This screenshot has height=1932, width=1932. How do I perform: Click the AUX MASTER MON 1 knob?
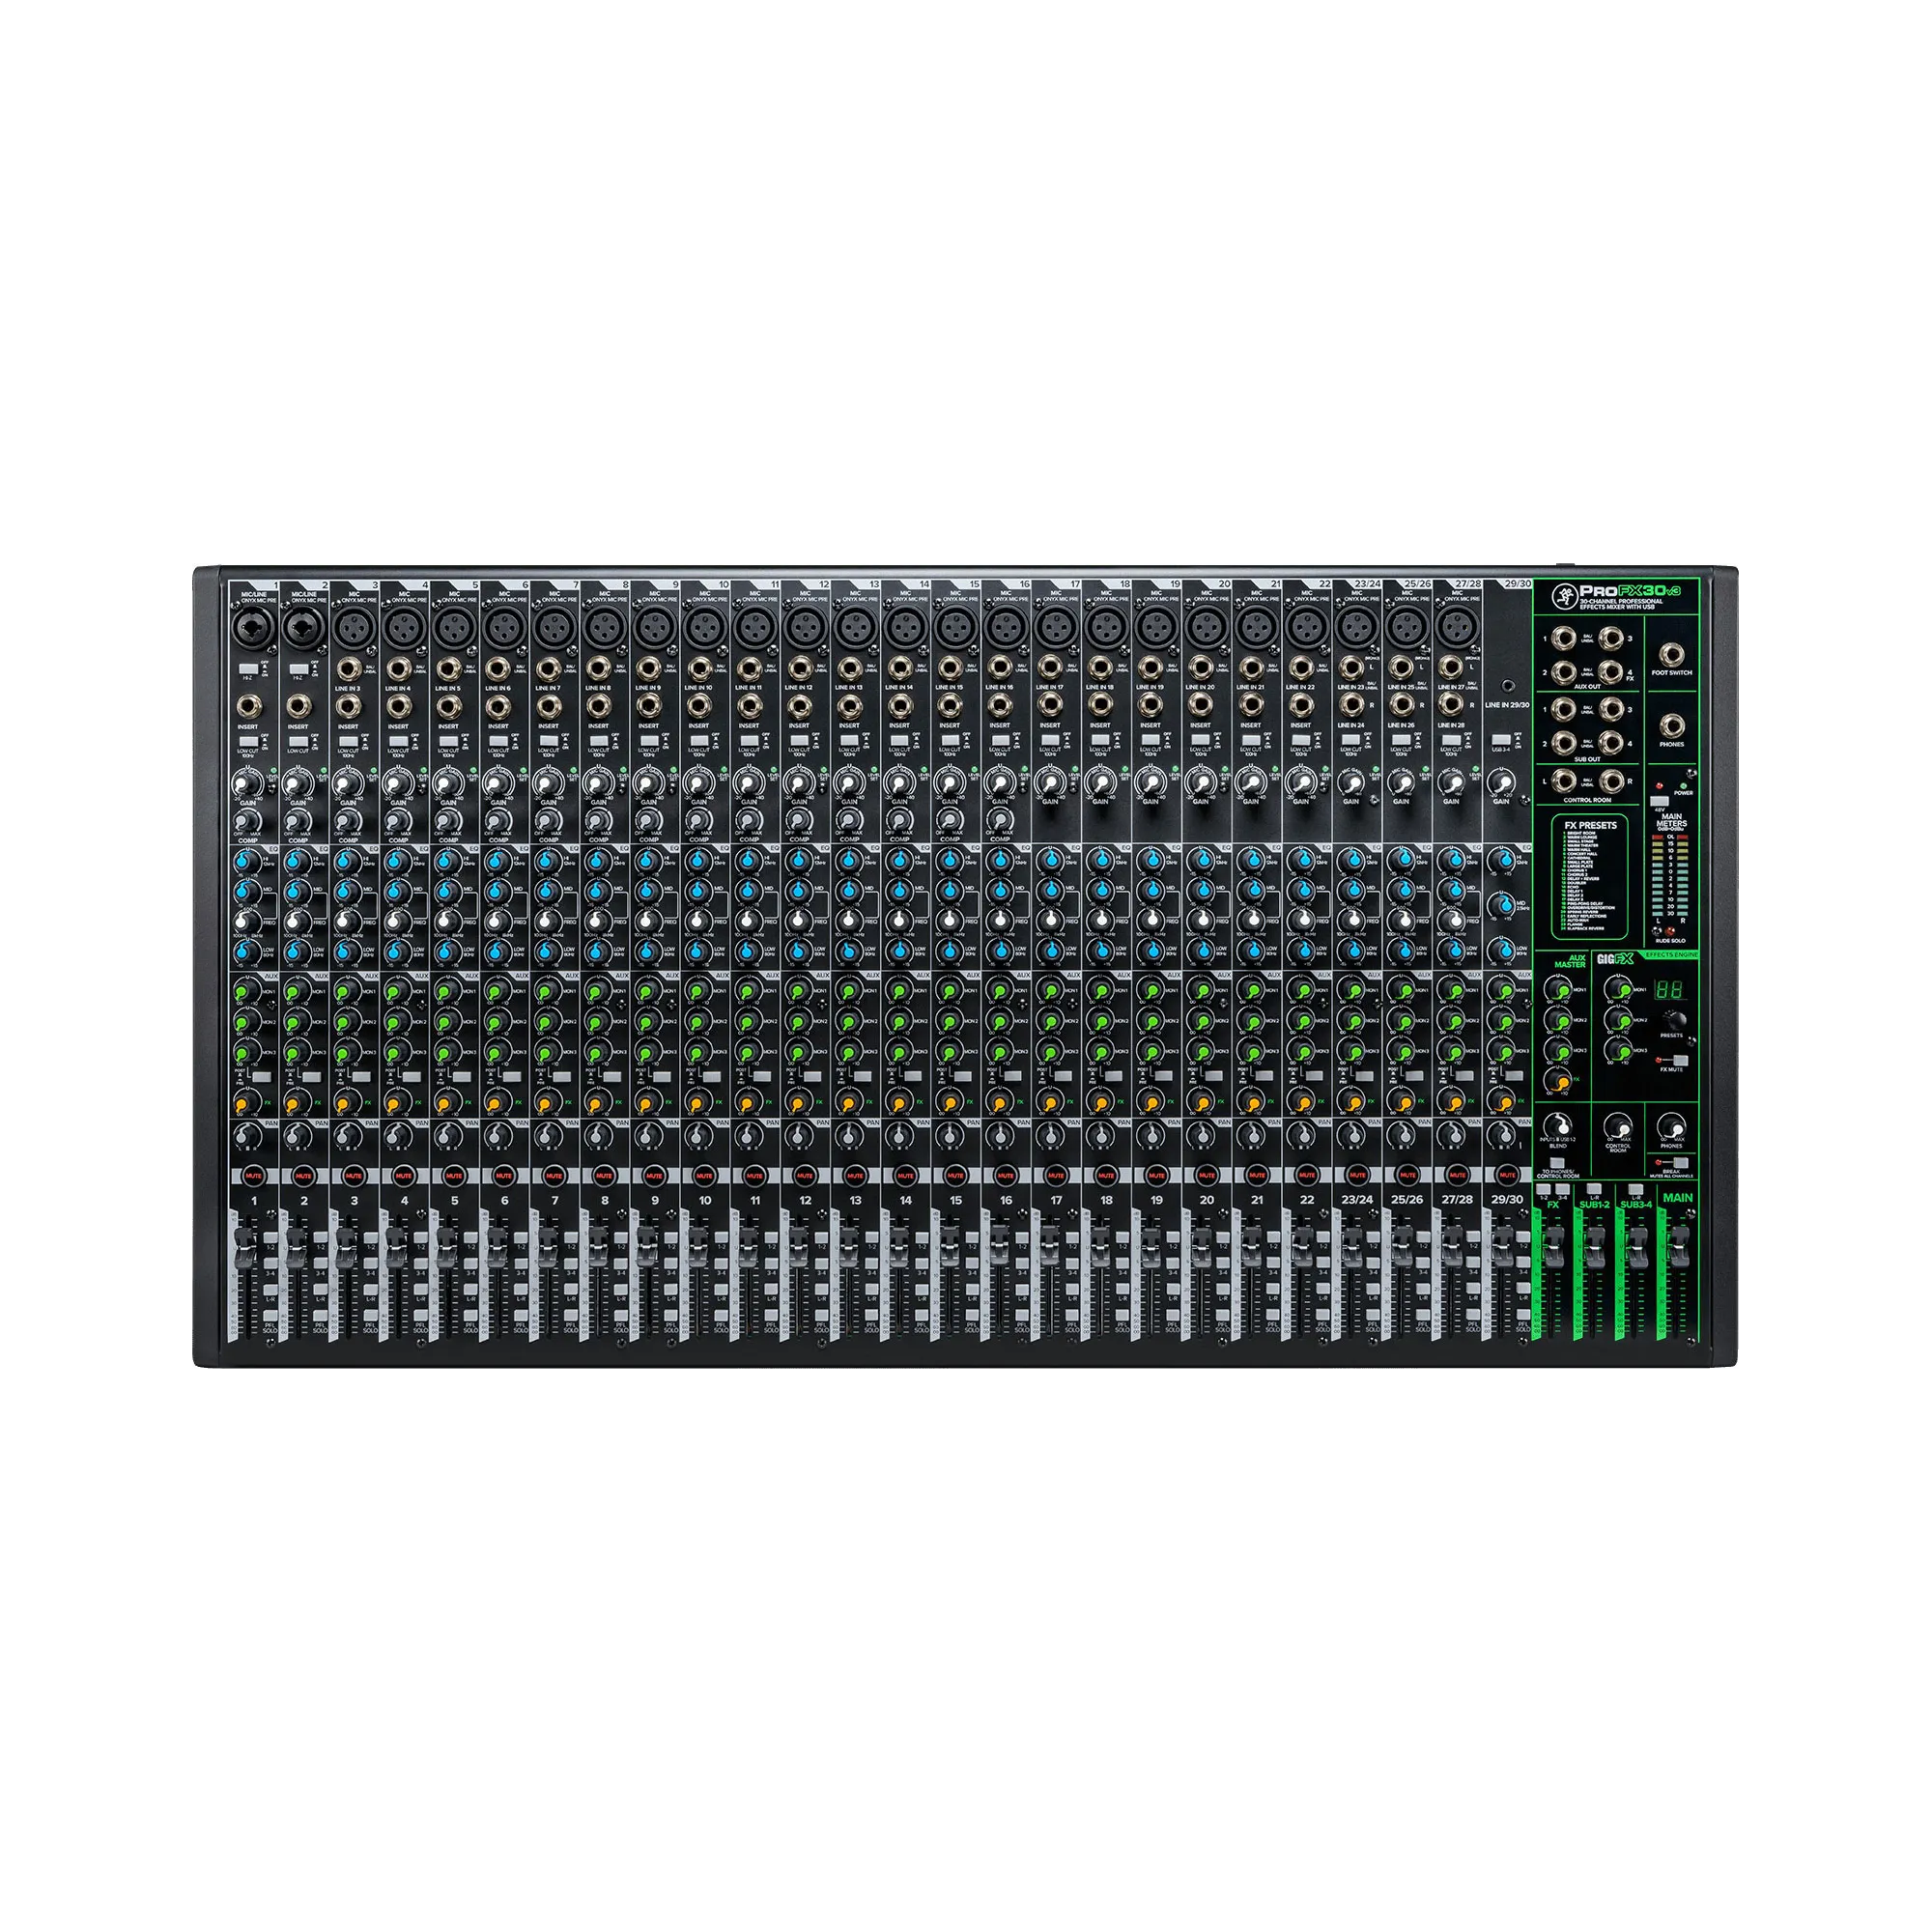1561,990
